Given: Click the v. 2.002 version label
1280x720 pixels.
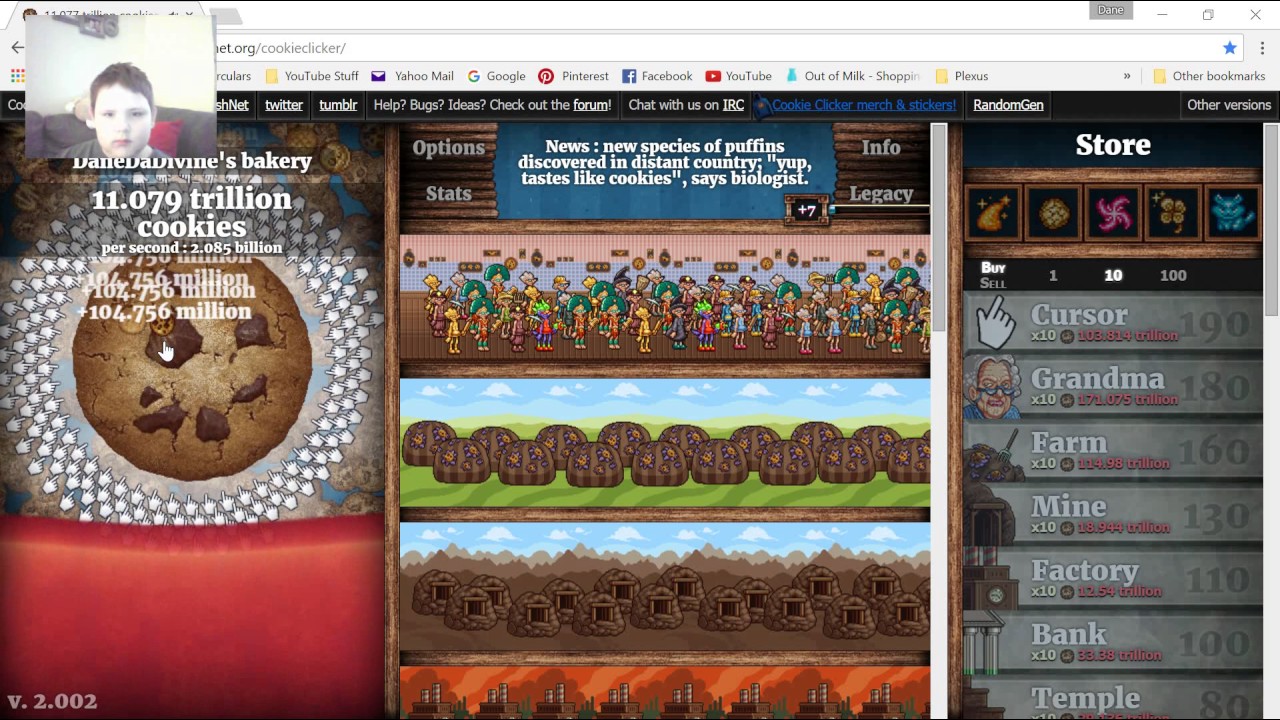Looking at the screenshot, I should 52,701.
